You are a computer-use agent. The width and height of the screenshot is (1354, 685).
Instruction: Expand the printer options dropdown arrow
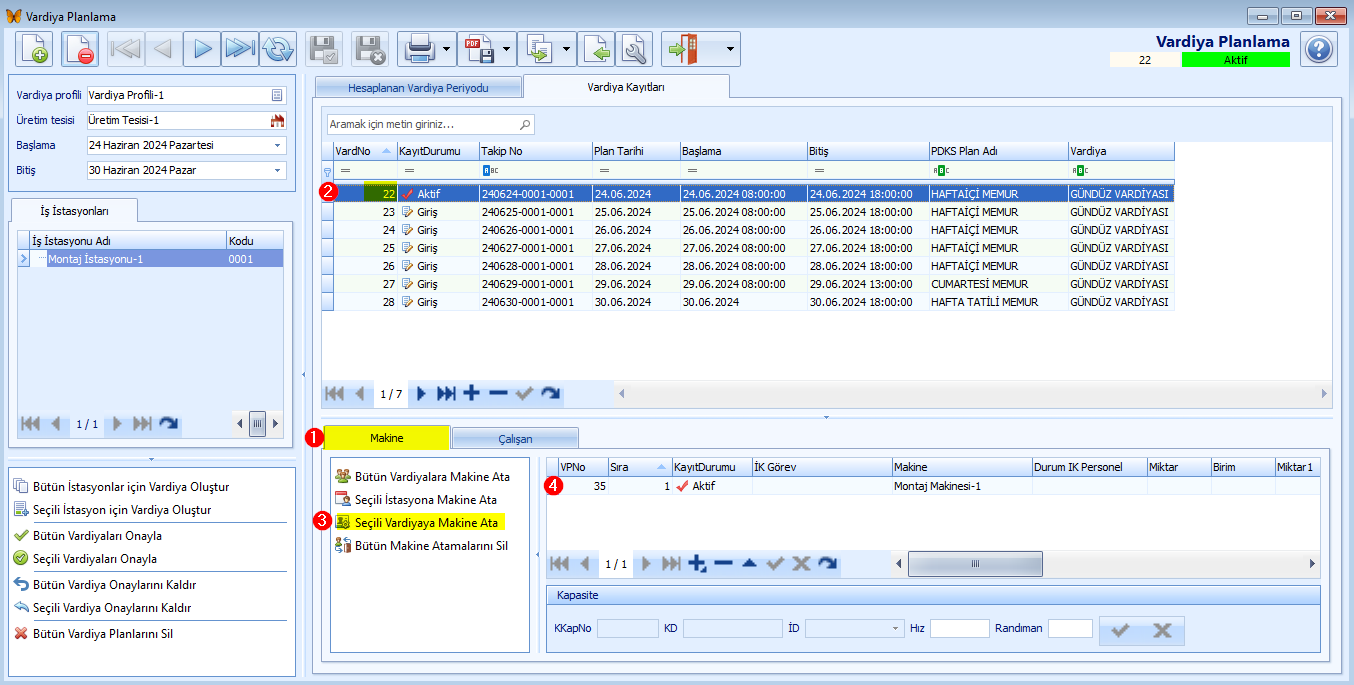pyautogui.click(x=446, y=48)
